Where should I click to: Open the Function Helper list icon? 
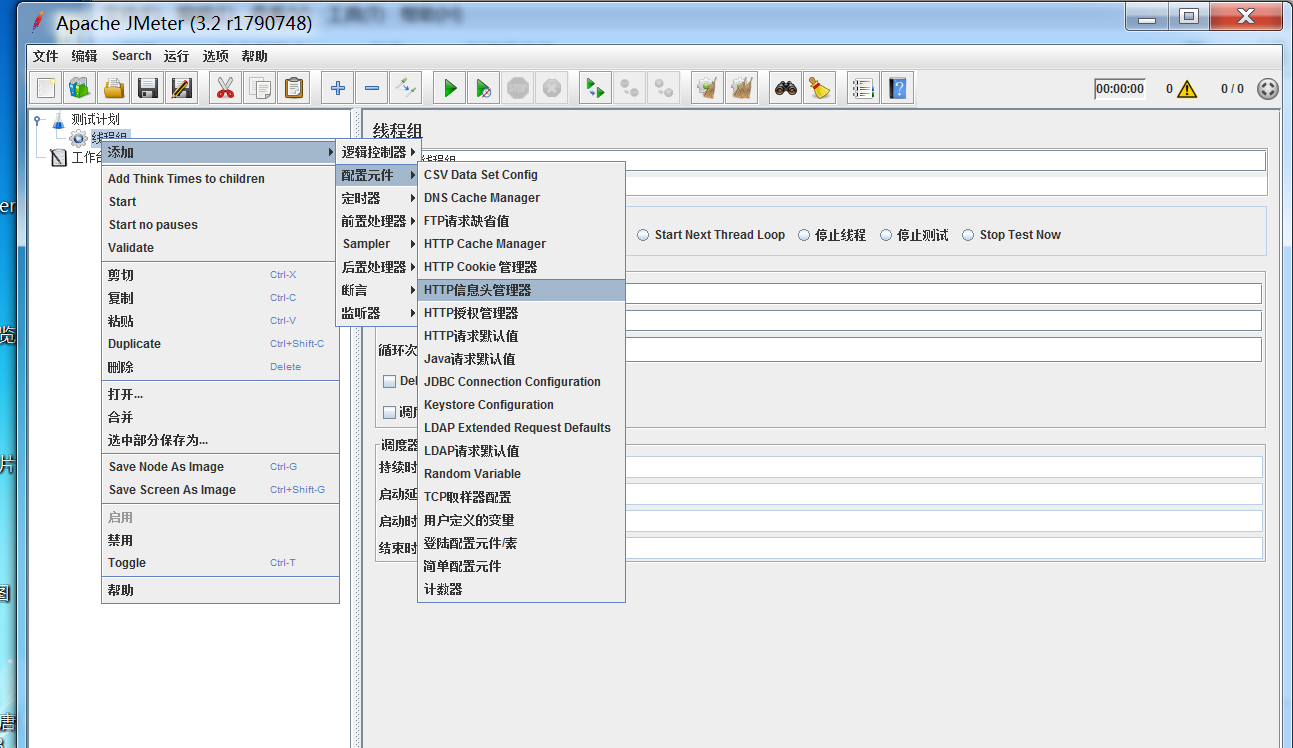point(863,88)
